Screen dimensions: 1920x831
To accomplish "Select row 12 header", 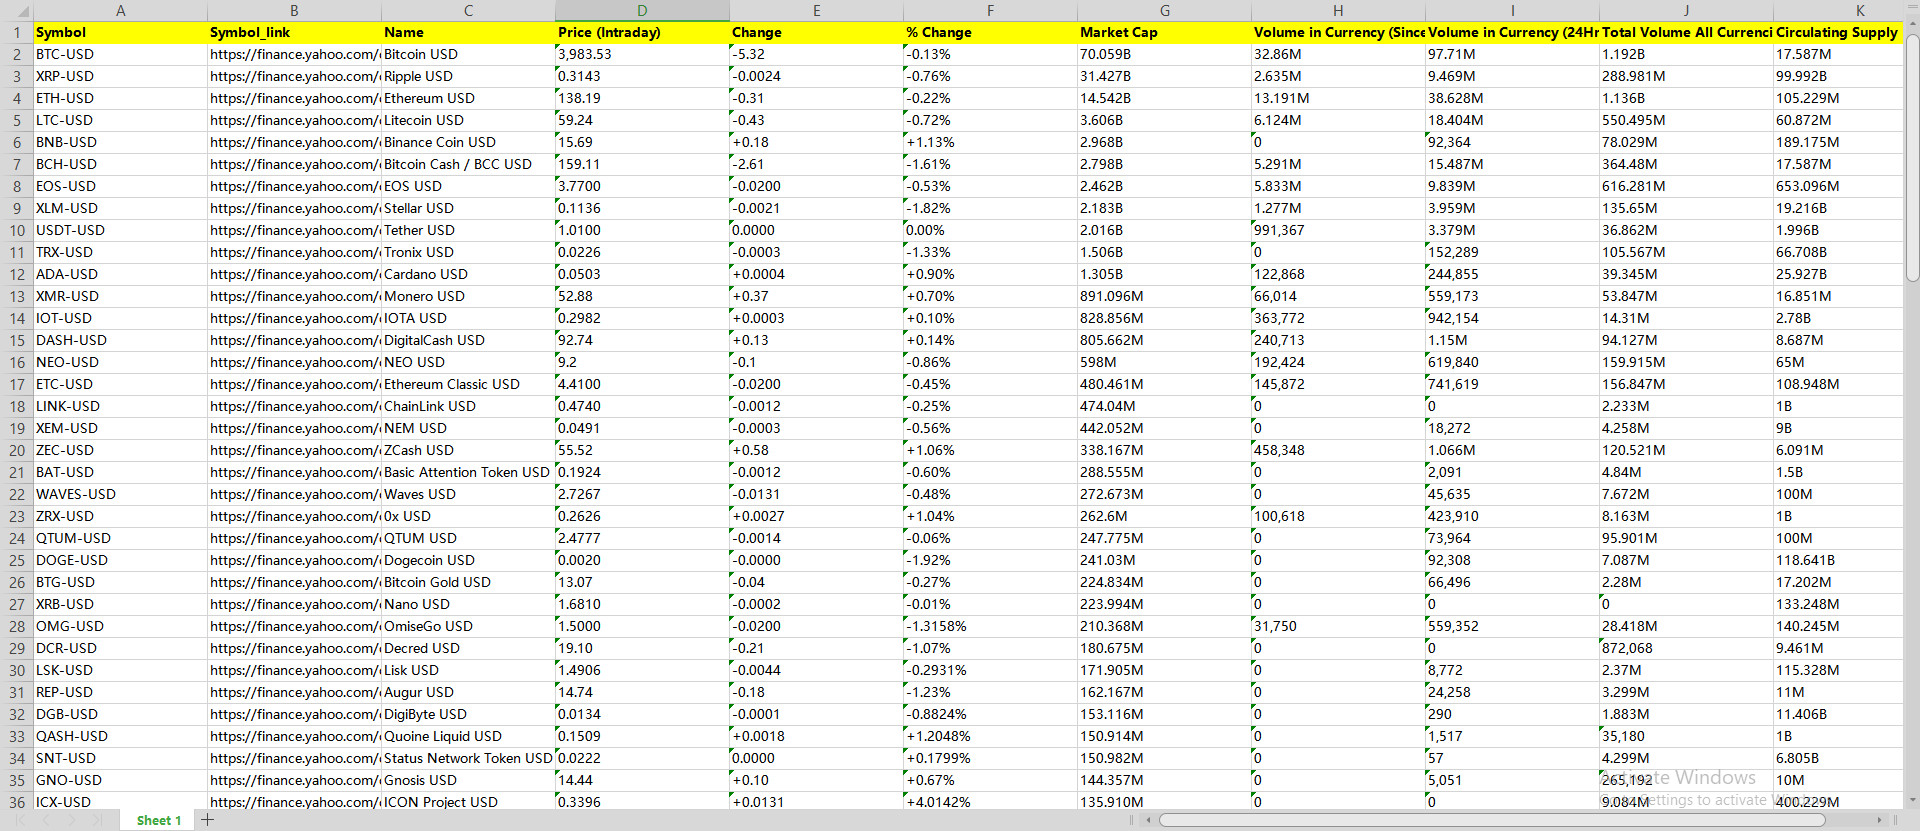I will 16,274.
